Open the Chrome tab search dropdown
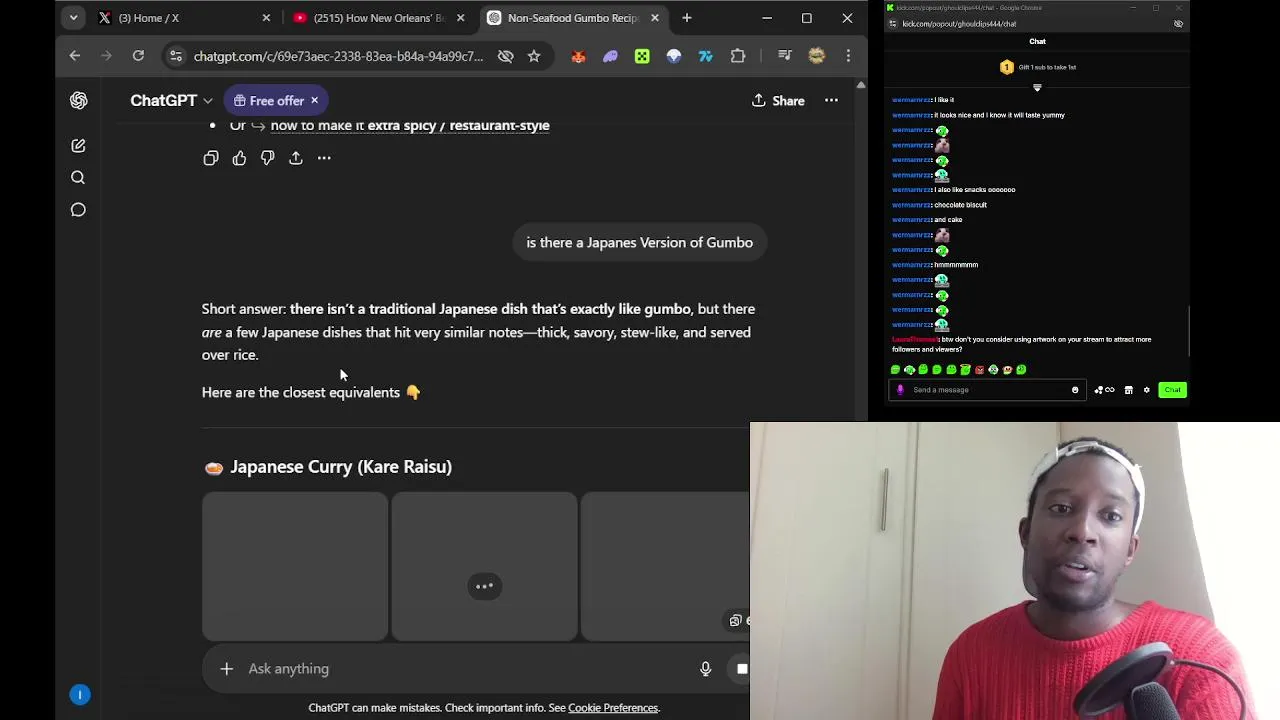Viewport: 1280px width, 720px height. pyautogui.click(x=73, y=18)
